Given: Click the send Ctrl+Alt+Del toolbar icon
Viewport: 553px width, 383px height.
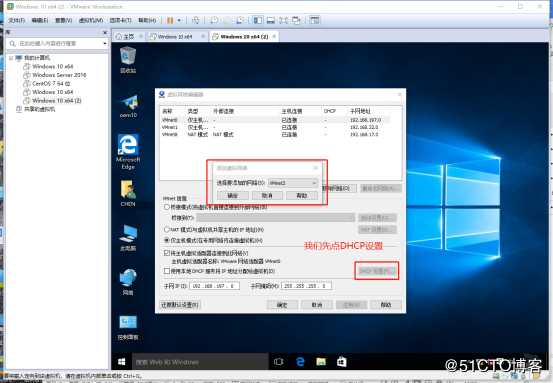Looking at the screenshot, I should (196, 20).
